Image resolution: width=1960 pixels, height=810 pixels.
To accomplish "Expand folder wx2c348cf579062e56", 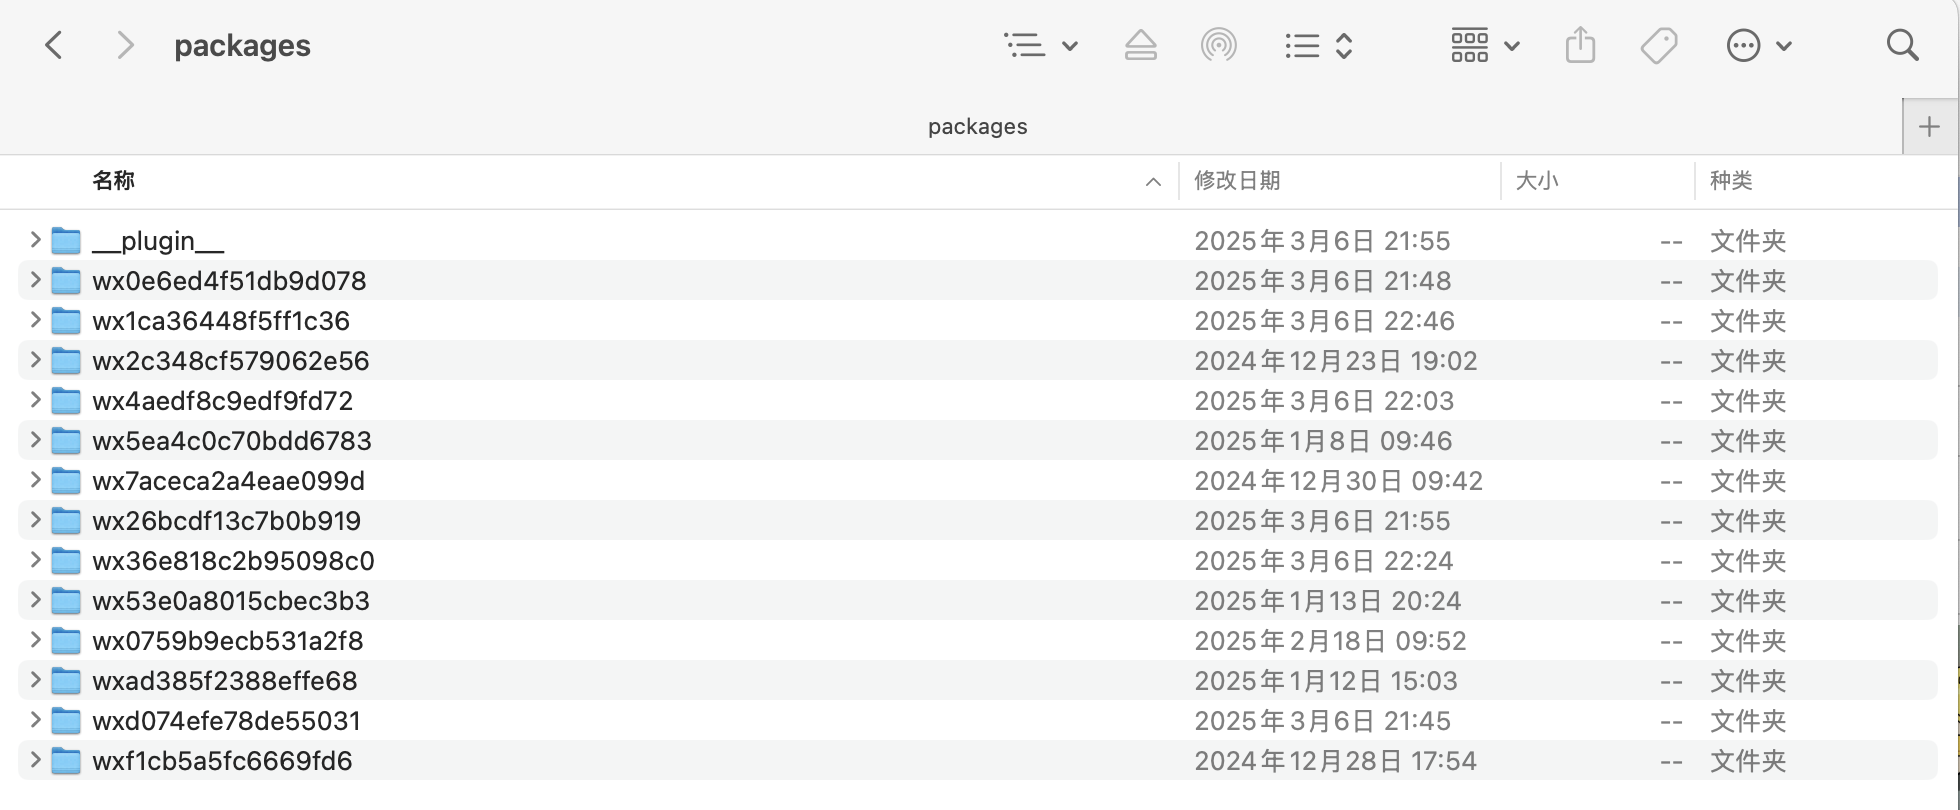I will point(35,360).
